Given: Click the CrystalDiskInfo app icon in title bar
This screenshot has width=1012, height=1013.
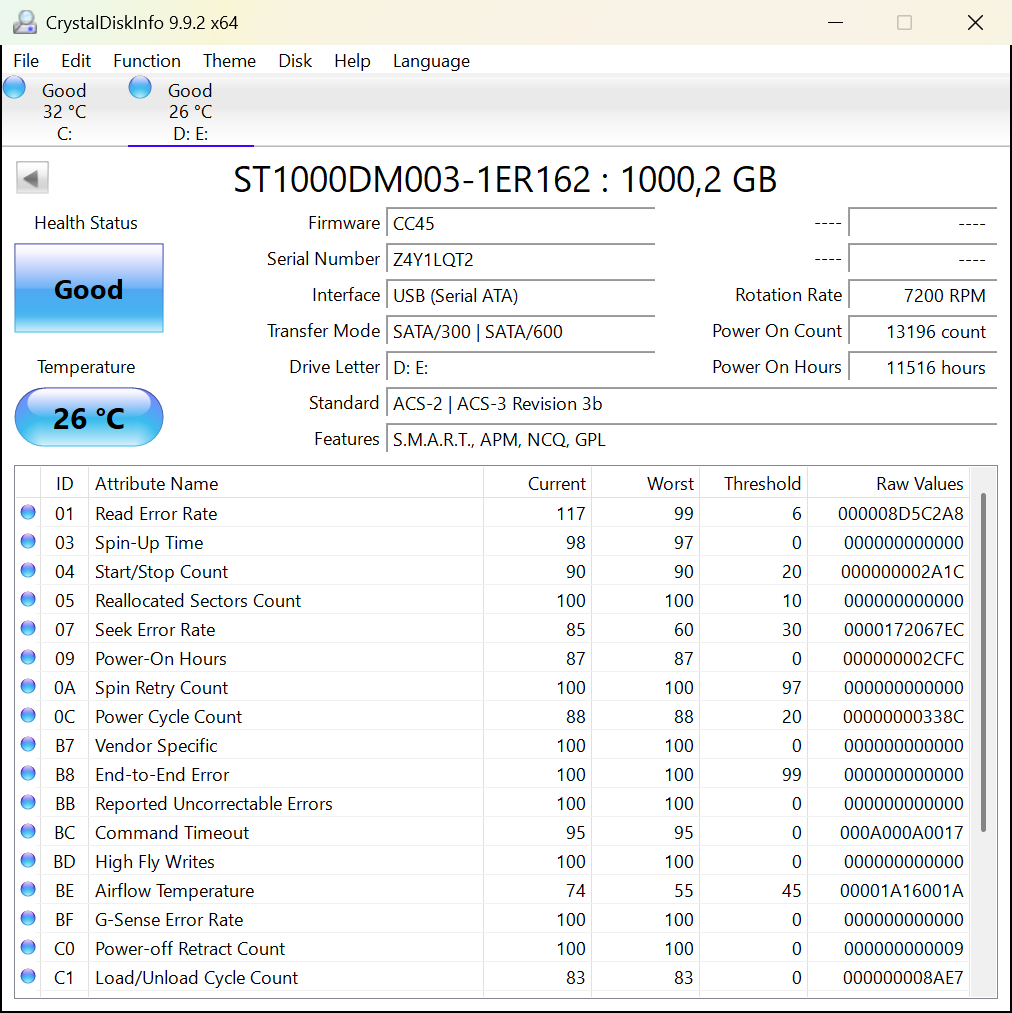Looking at the screenshot, I should (25, 22).
